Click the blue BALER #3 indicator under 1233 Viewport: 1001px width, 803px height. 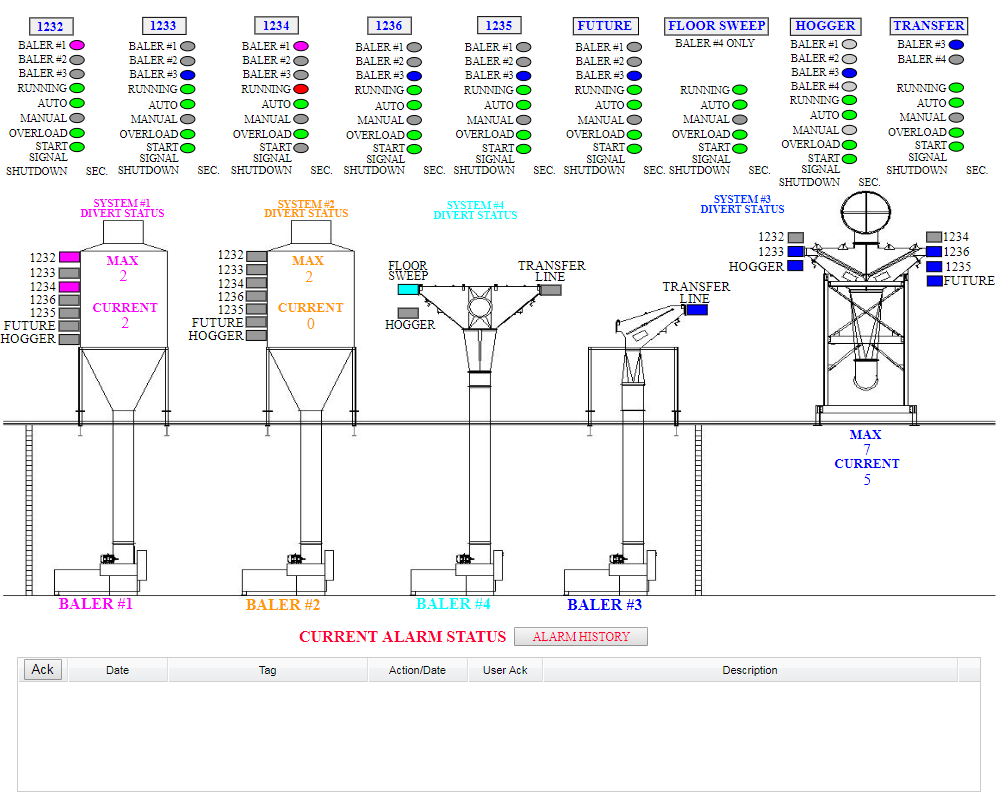[188, 75]
